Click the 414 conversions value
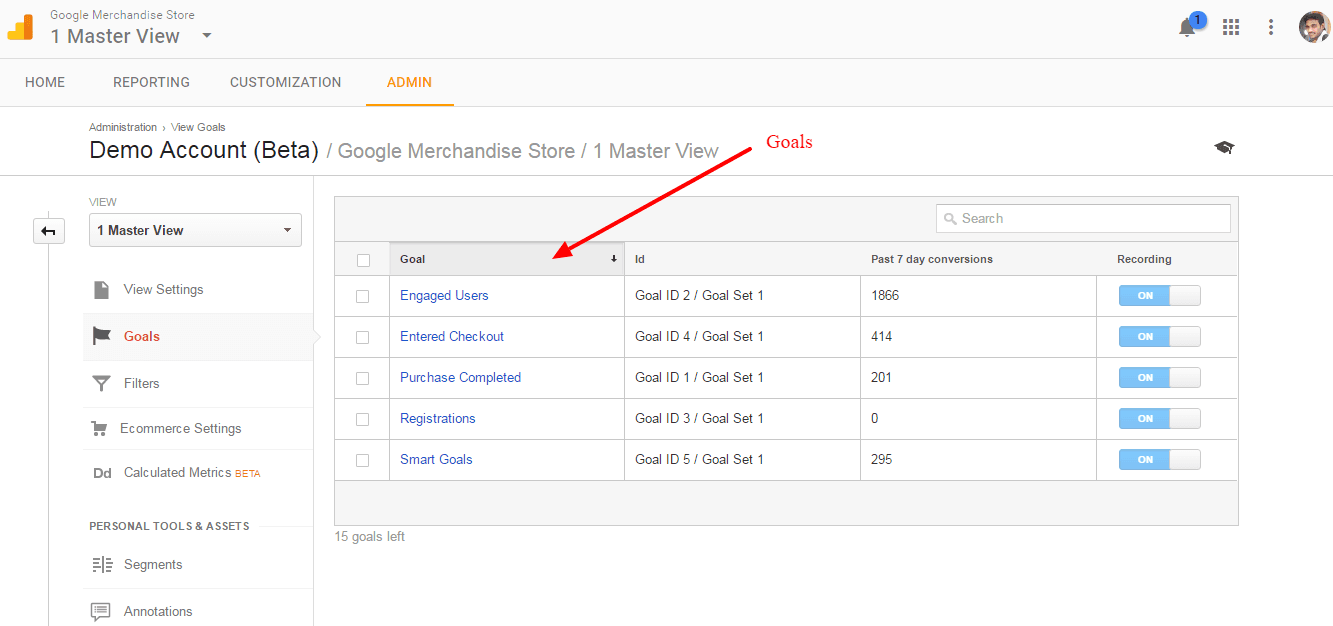The width and height of the screenshot is (1333, 626). pyautogui.click(x=882, y=337)
